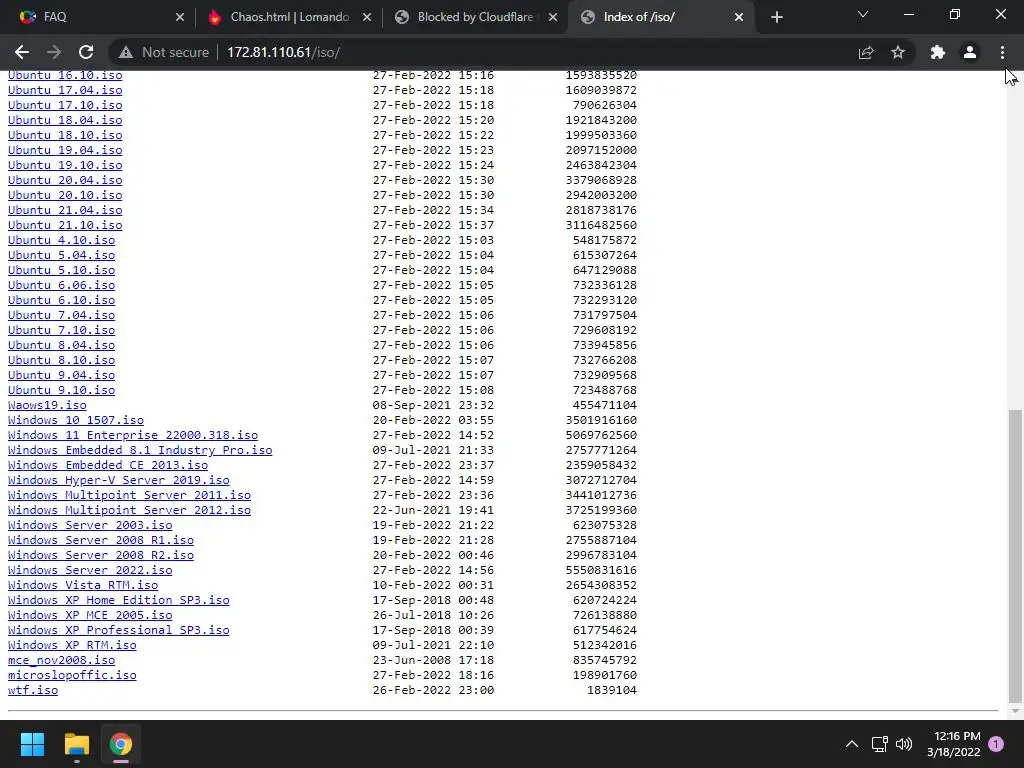Select the Index of /iso/ tab
The image size is (1024, 768).
pos(661,17)
